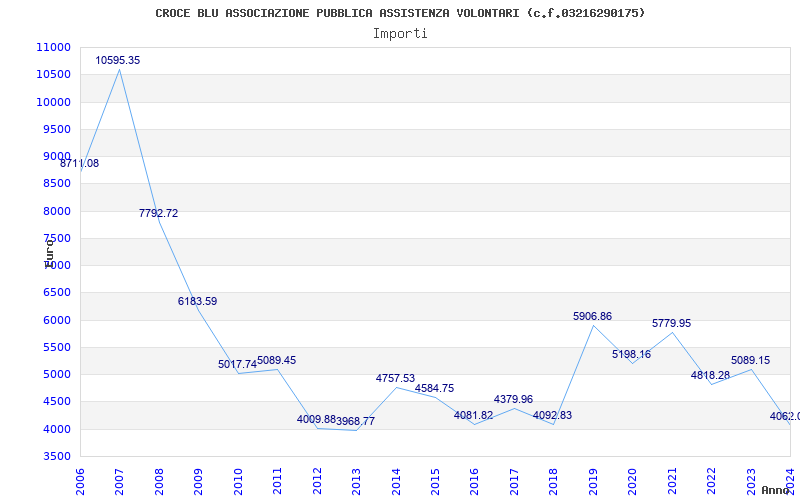
Task: Click the 2014 year axis label
Action: tap(396, 482)
